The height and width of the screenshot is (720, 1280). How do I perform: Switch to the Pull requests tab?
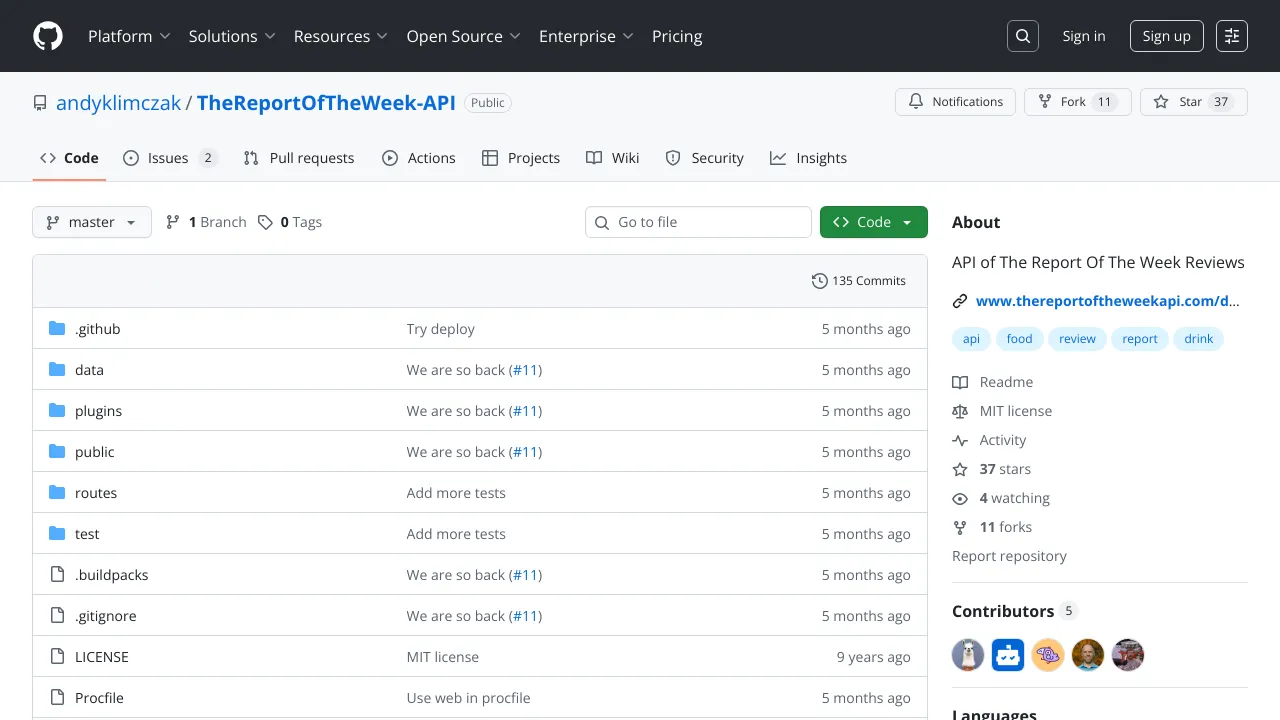[299, 158]
